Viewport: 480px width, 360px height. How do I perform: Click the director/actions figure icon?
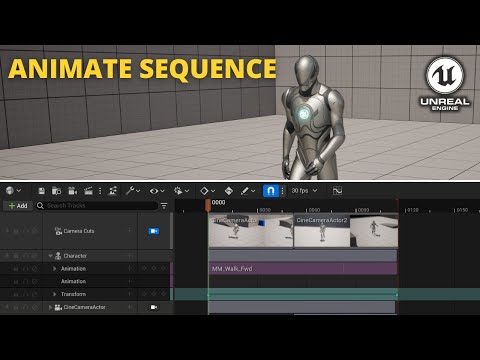click(x=113, y=191)
